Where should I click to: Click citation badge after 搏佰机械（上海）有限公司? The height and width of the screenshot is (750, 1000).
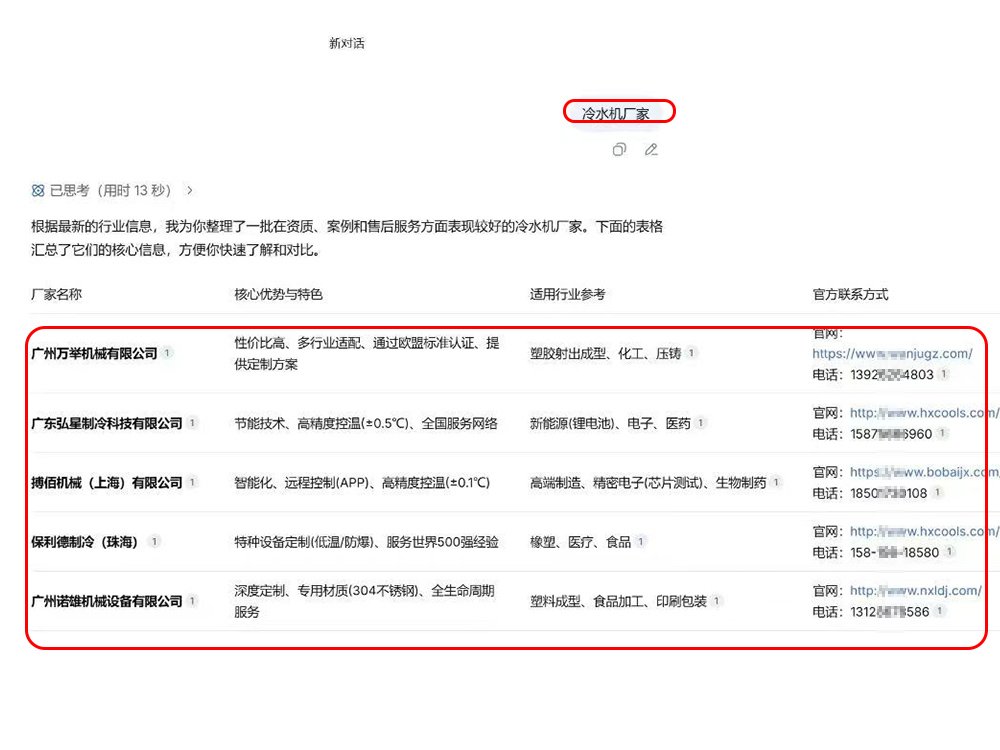click(x=192, y=482)
